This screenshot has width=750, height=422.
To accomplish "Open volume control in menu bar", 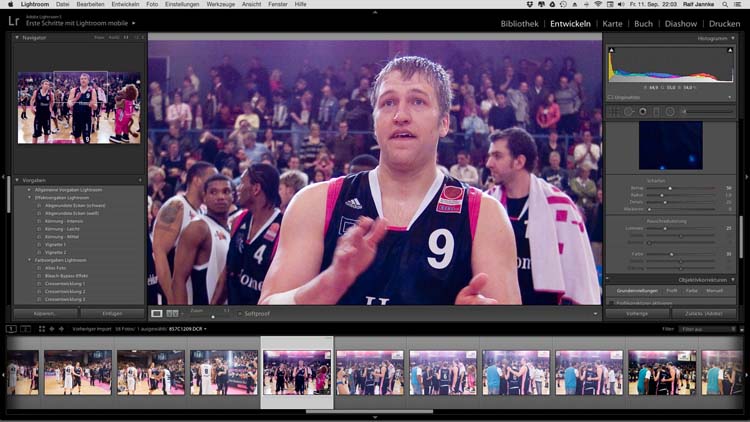I will 621,4.
